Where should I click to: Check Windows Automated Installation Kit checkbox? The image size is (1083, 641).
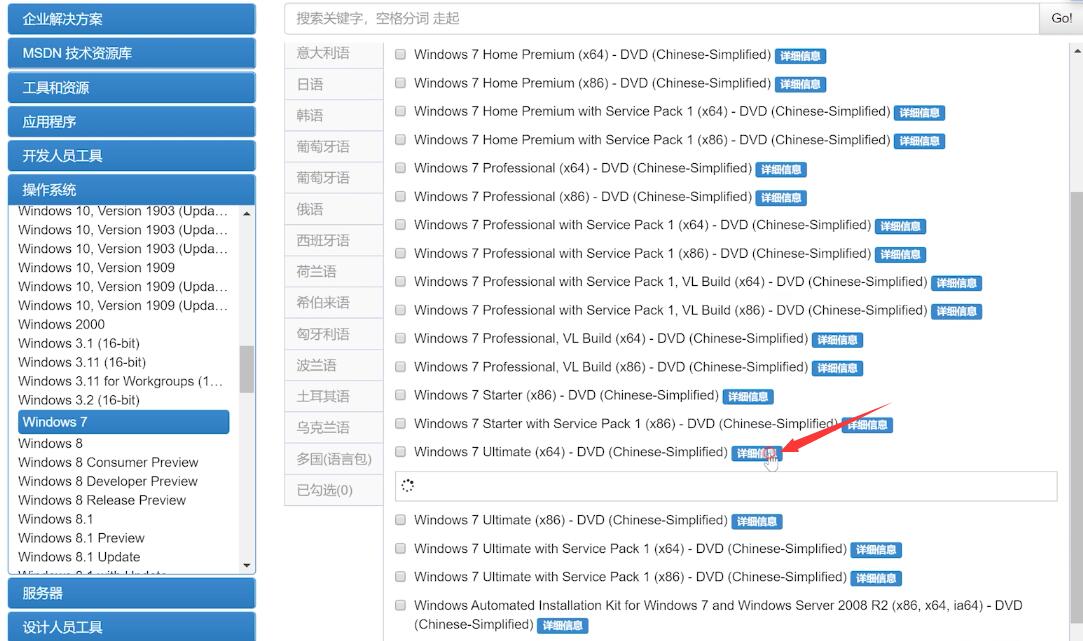click(400, 605)
